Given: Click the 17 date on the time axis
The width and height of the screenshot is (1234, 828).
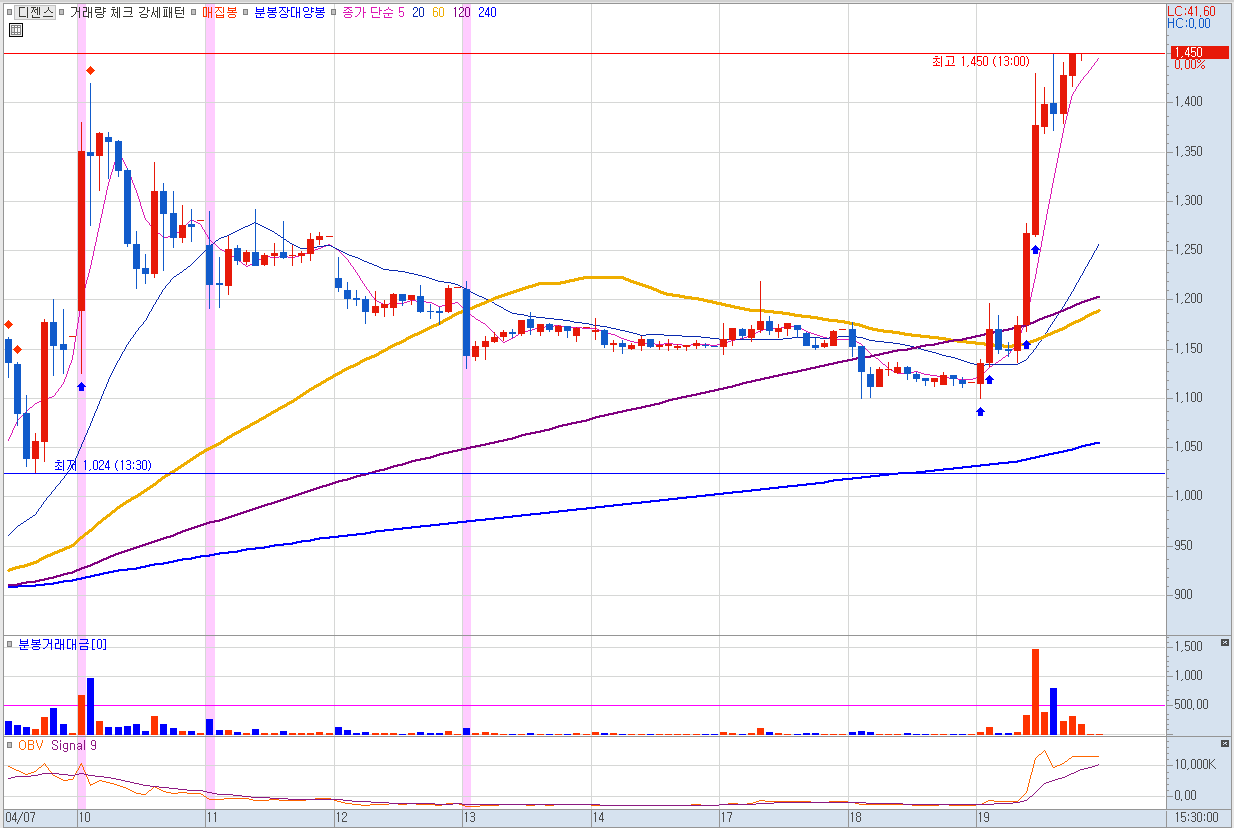Looking at the screenshot, I should point(727,817).
